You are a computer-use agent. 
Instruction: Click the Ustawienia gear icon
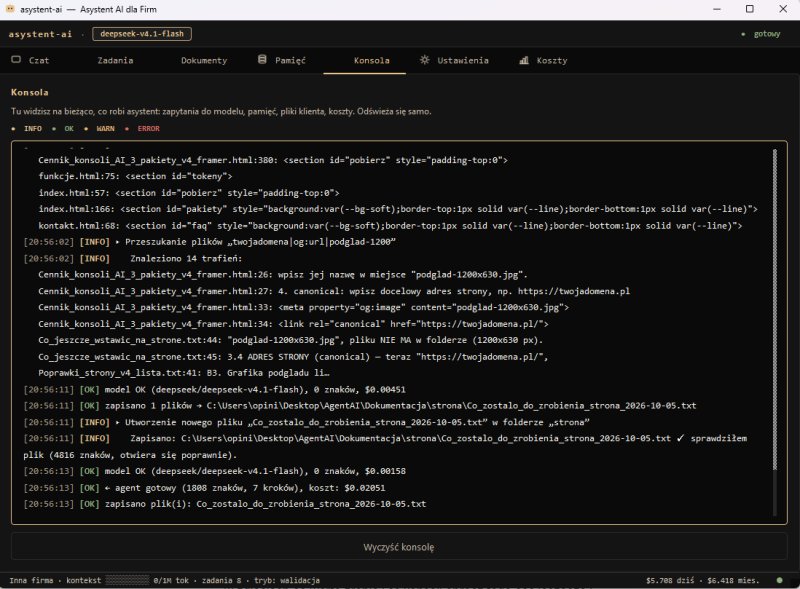pos(424,60)
